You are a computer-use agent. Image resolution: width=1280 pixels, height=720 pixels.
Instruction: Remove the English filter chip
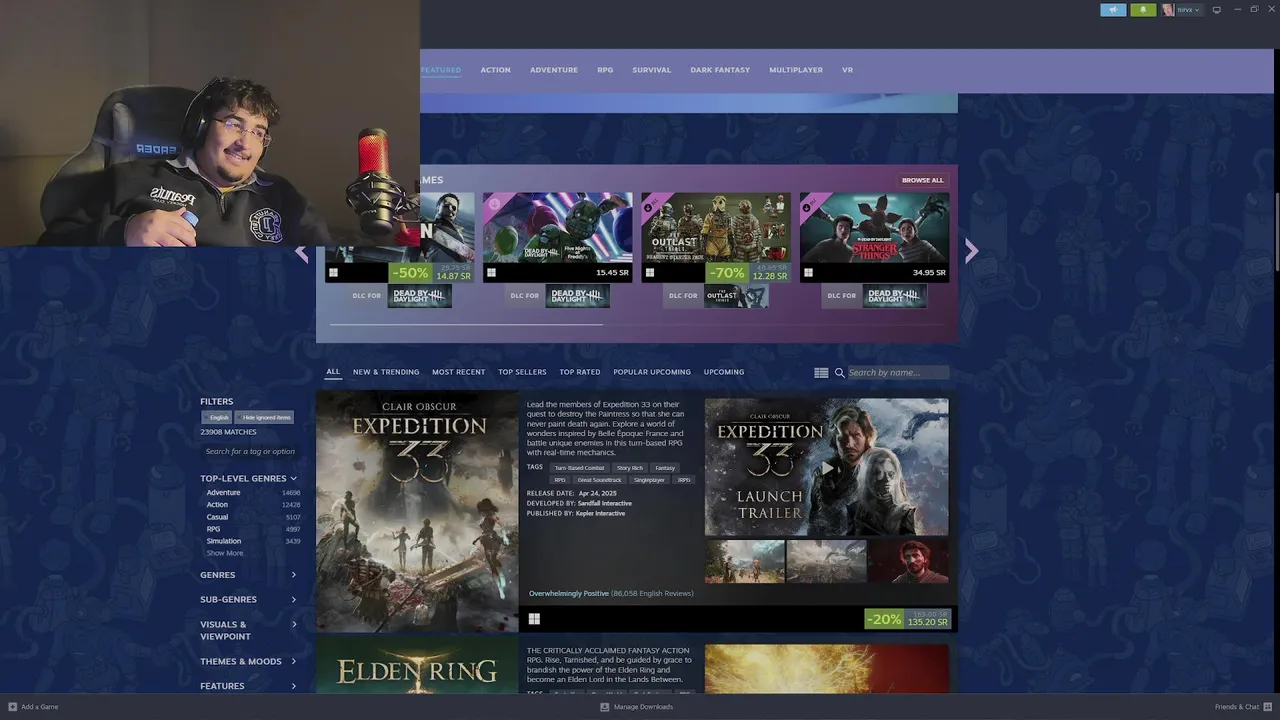[219, 417]
